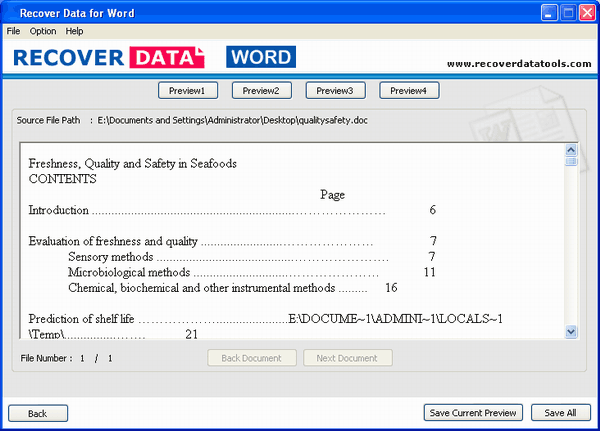Open the File menu
The image size is (600, 431).
pos(13,31)
